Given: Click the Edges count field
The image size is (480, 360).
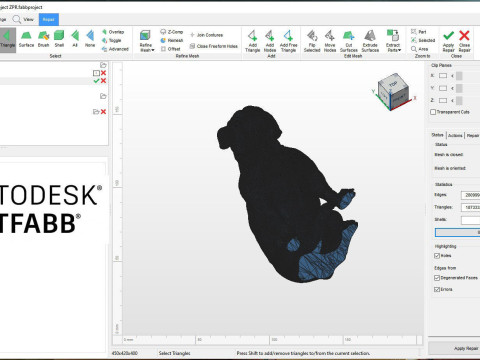Looking at the screenshot, I should (471, 195).
